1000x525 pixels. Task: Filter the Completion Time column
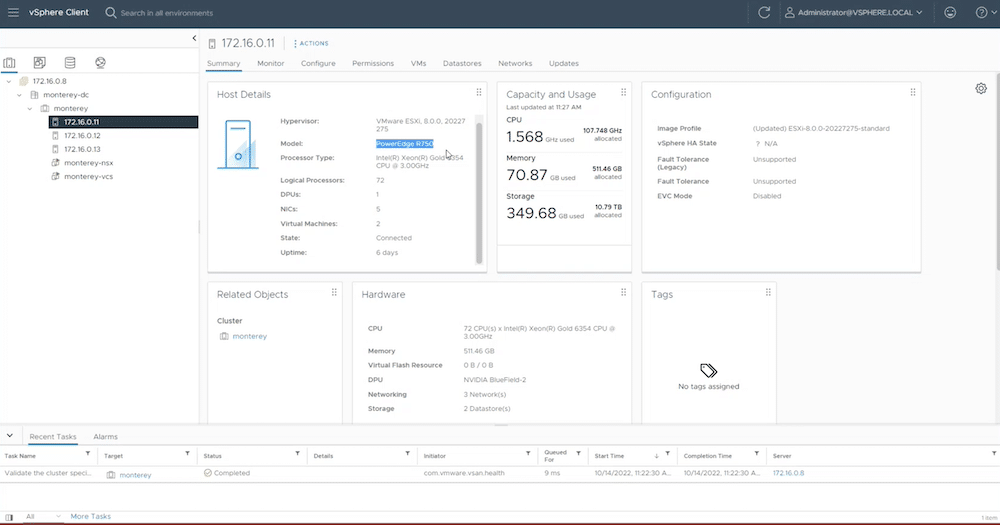click(x=756, y=454)
